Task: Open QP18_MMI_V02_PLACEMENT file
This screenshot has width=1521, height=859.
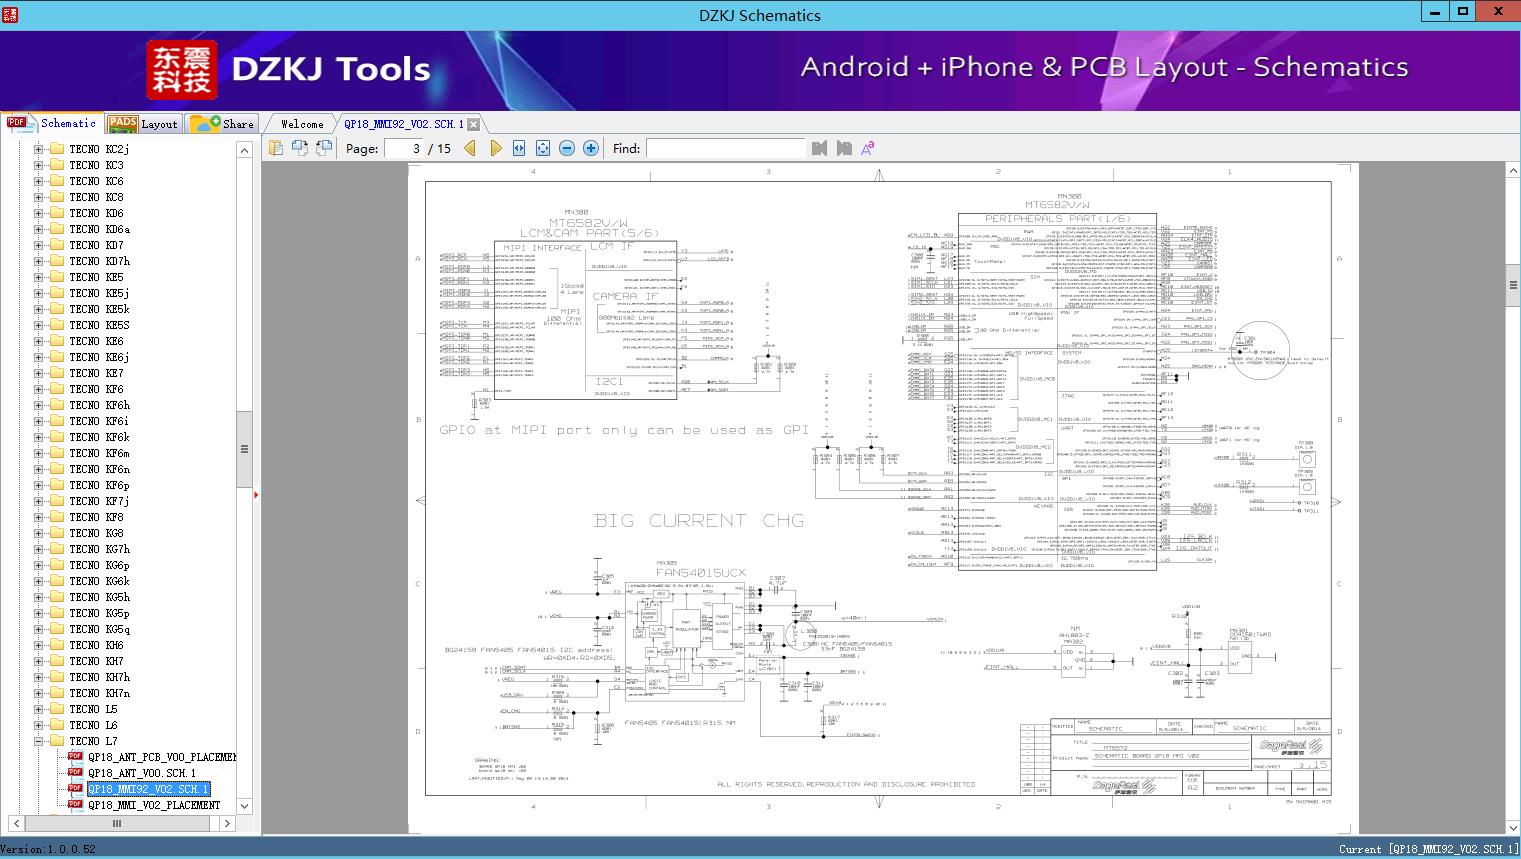Action: coord(153,805)
